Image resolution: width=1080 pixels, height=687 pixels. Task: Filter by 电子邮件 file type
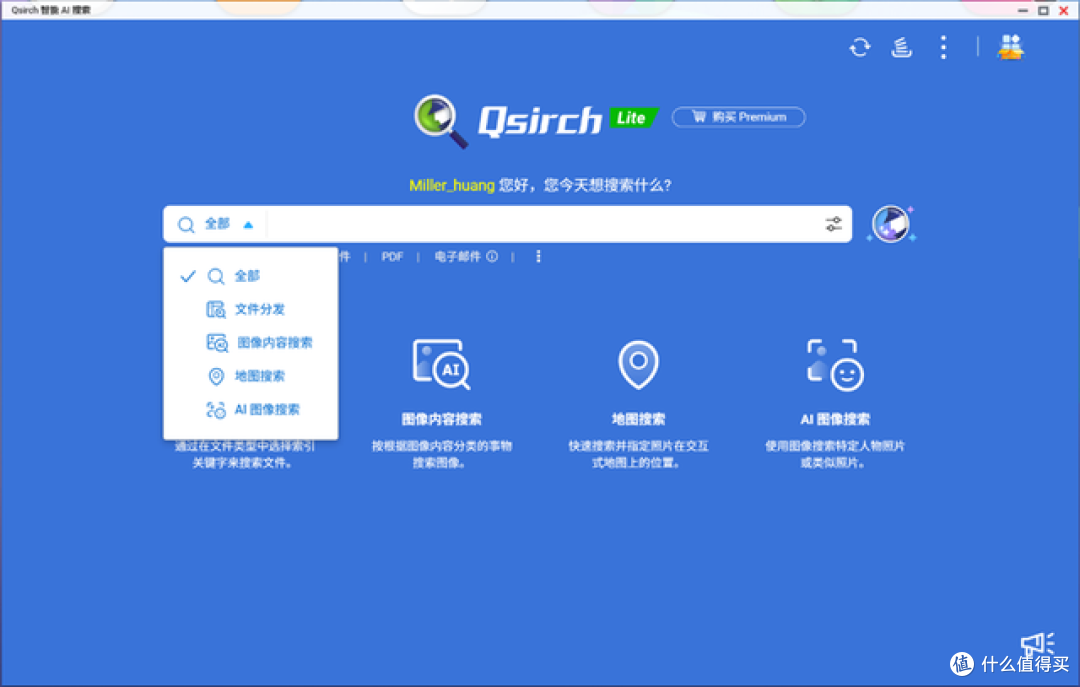coord(457,257)
